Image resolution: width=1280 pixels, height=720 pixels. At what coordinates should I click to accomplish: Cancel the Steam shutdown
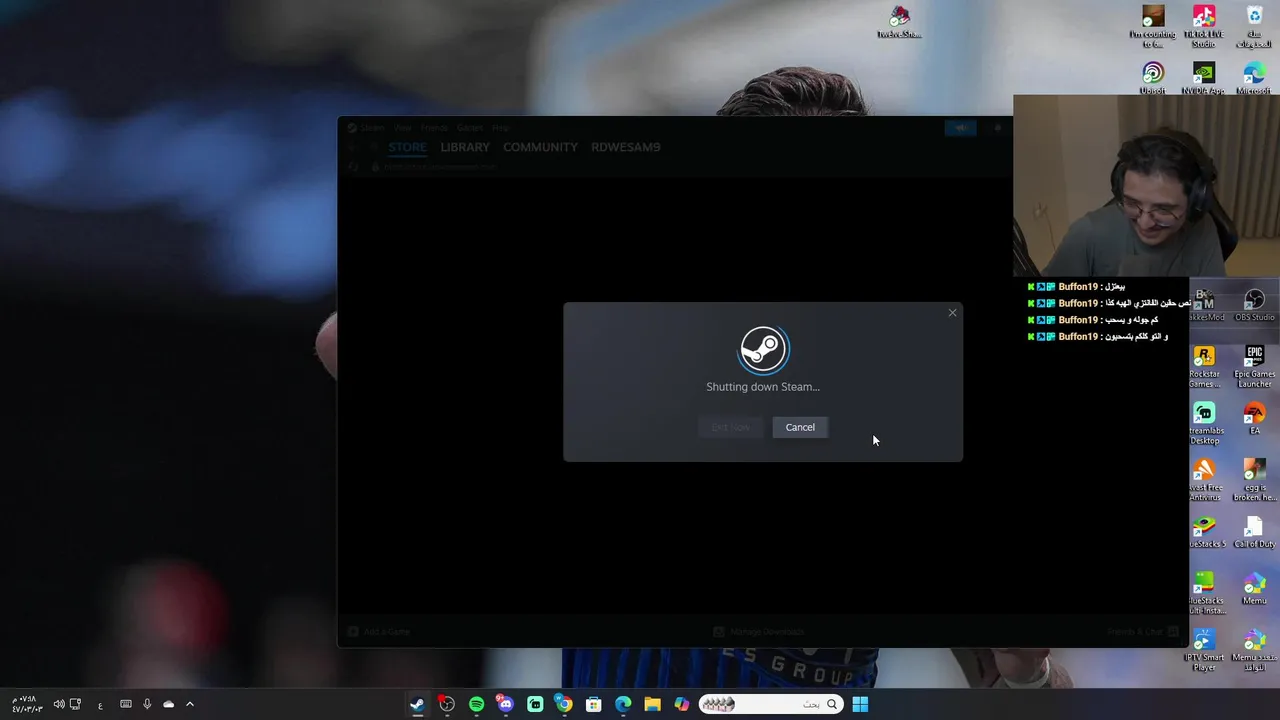click(x=800, y=427)
